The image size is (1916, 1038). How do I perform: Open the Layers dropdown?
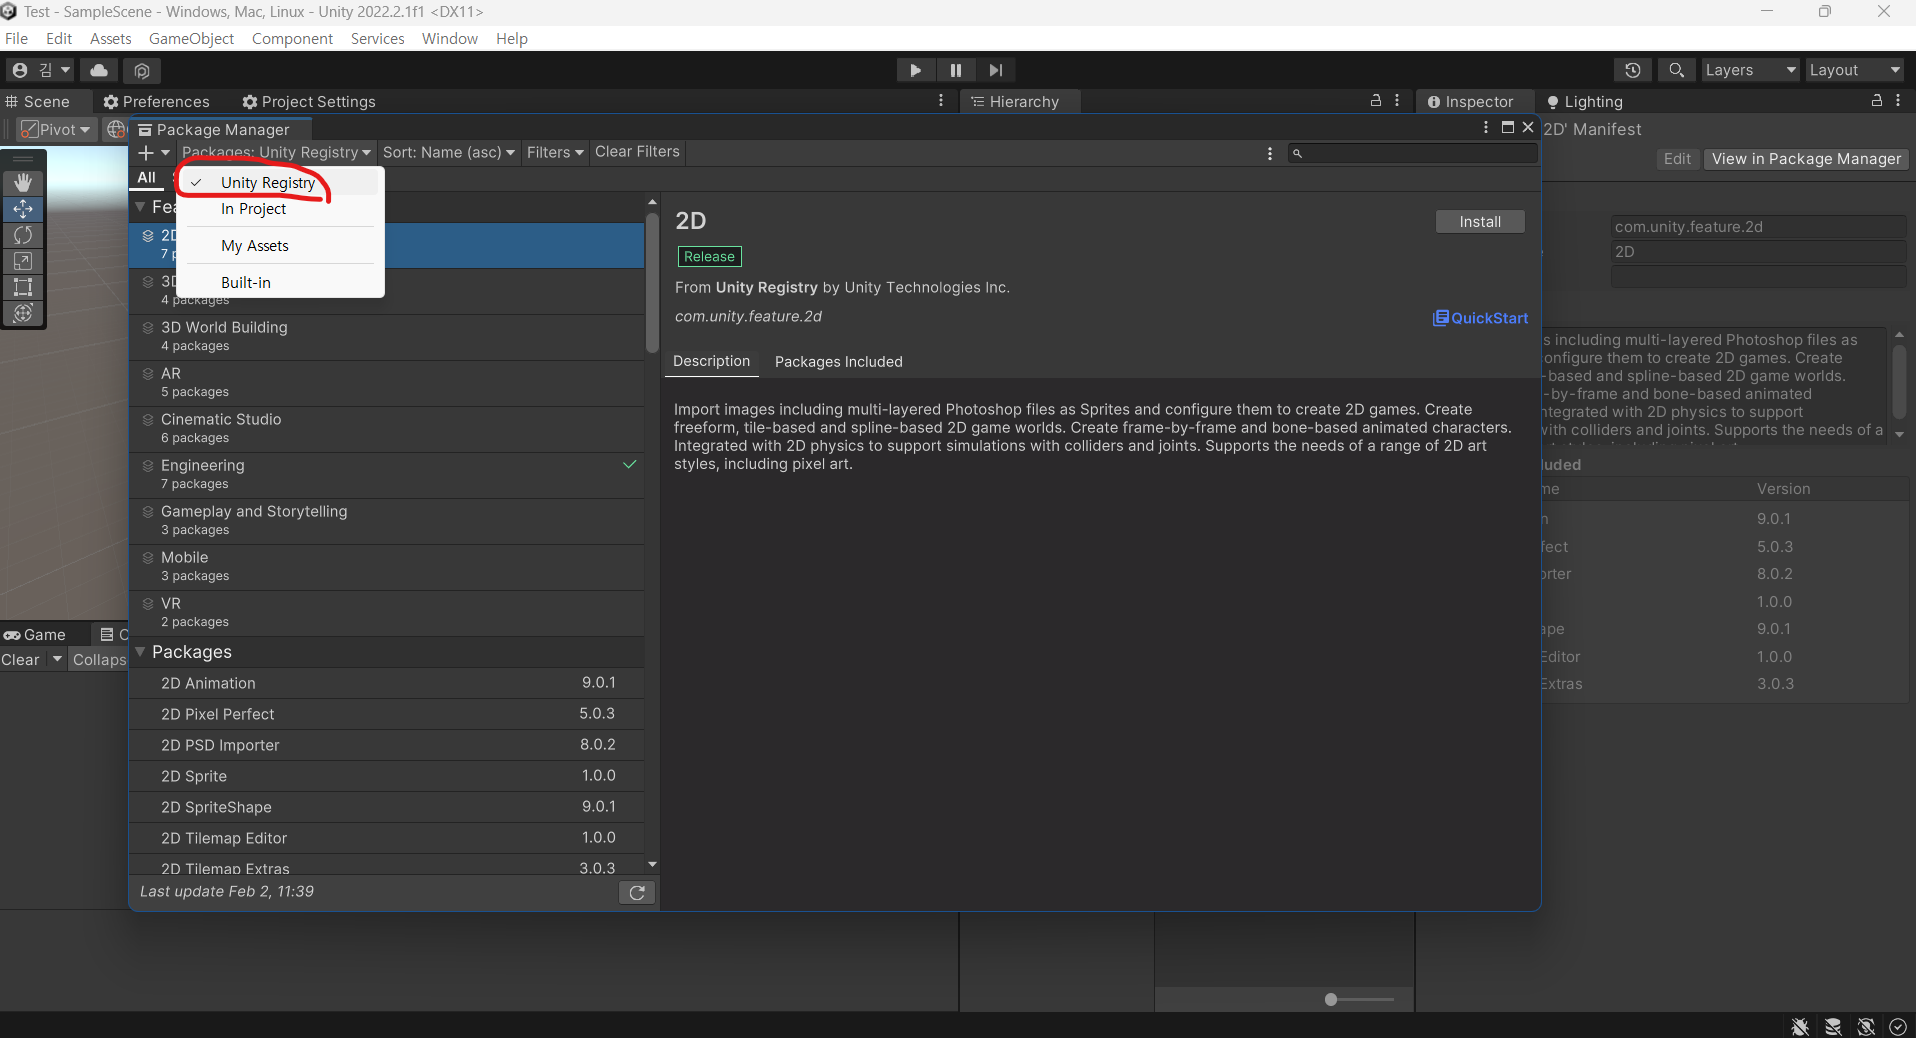coord(1751,70)
